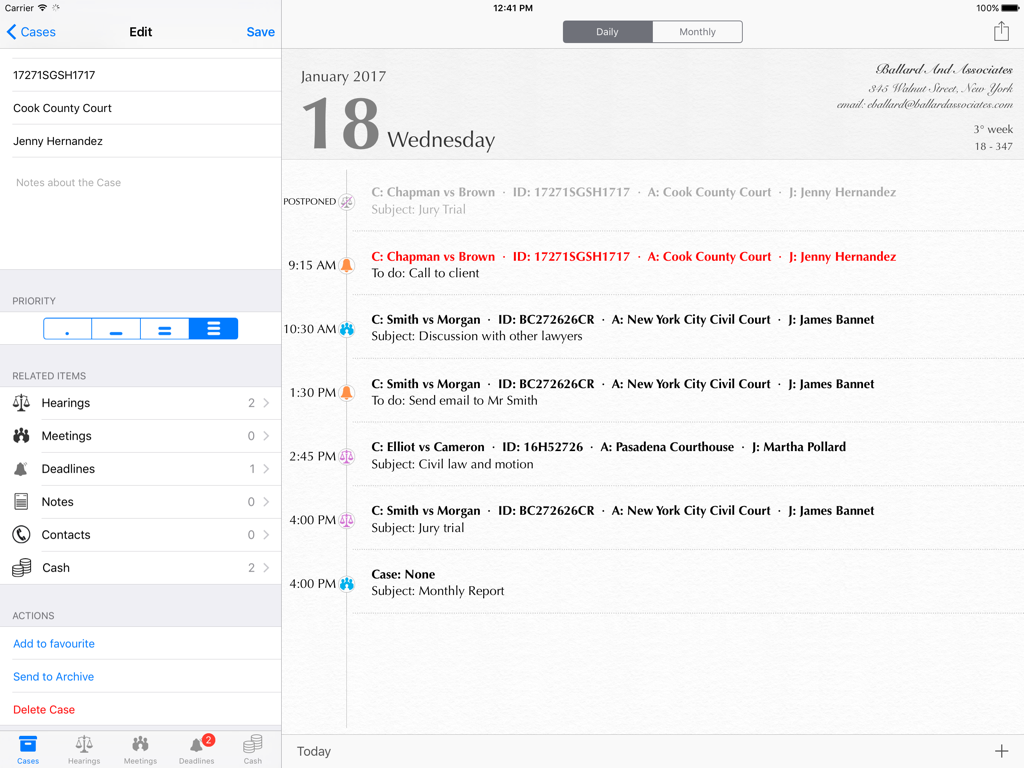Screen dimensions: 1024x768
Task: Tap the Notes about the Case field
Action: click(140, 182)
